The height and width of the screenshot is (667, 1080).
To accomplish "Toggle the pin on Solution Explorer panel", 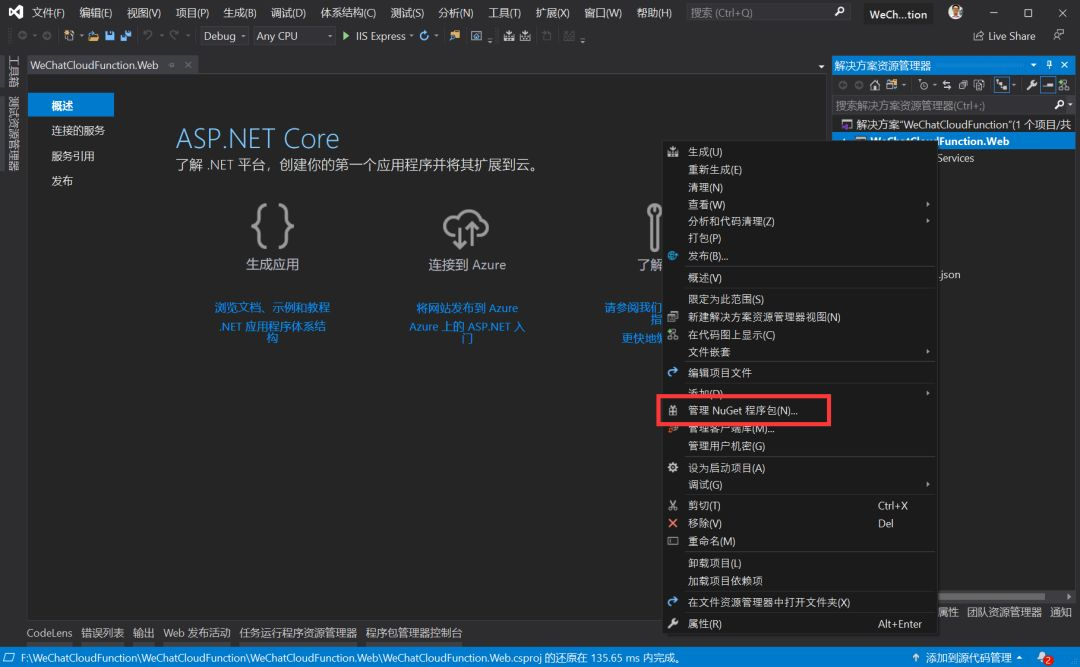I will pyautogui.click(x=1049, y=65).
